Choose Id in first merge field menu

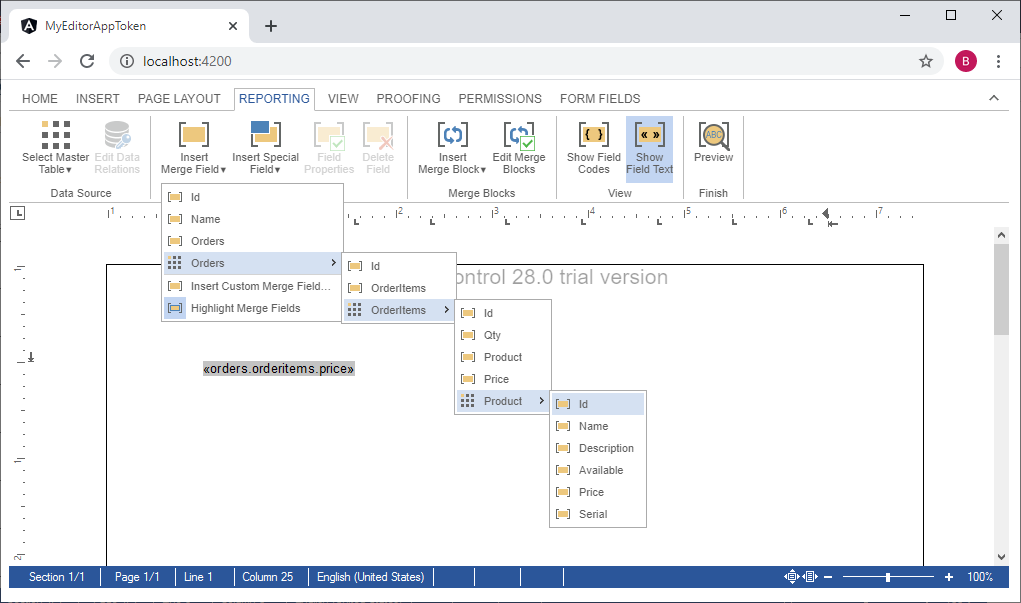(x=253, y=197)
